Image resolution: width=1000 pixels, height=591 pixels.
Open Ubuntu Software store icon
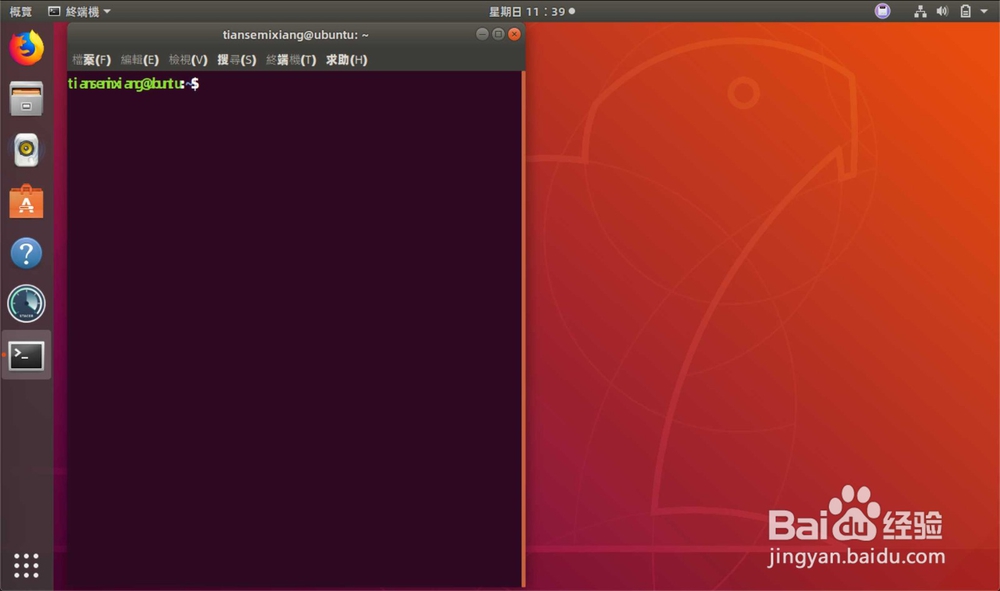[x=26, y=201]
